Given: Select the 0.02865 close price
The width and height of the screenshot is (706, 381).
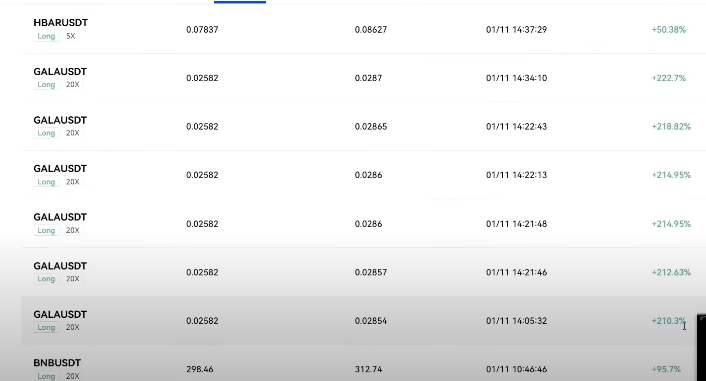Looking at the screenshot, I should [x=371, y=127].
